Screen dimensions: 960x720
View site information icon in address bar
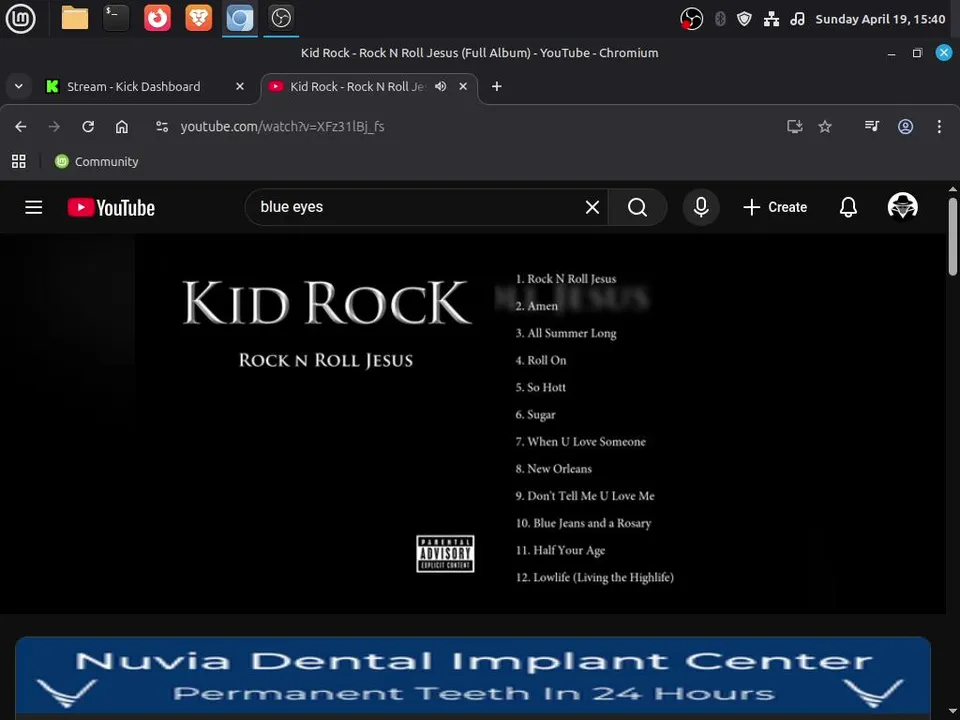[x=162, y=126]
